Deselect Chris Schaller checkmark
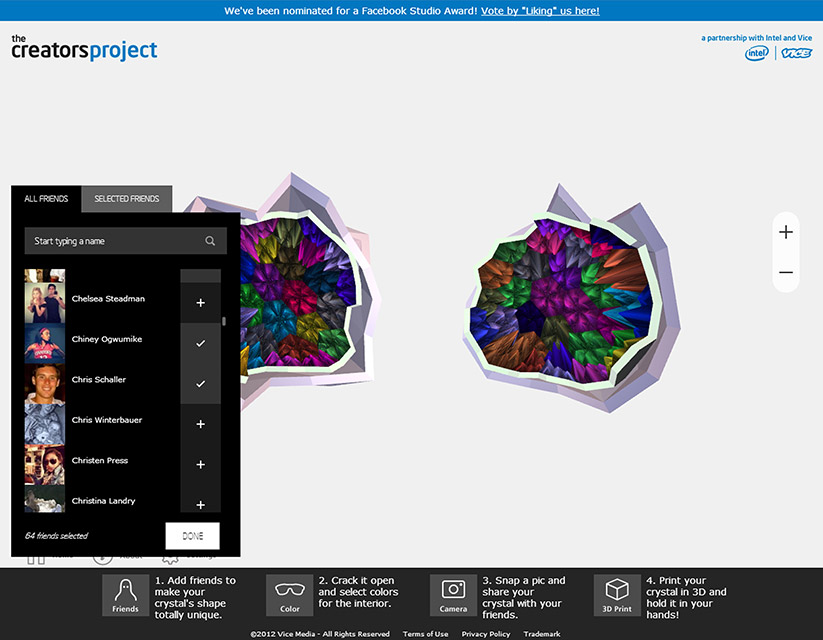 pos(200,384)
